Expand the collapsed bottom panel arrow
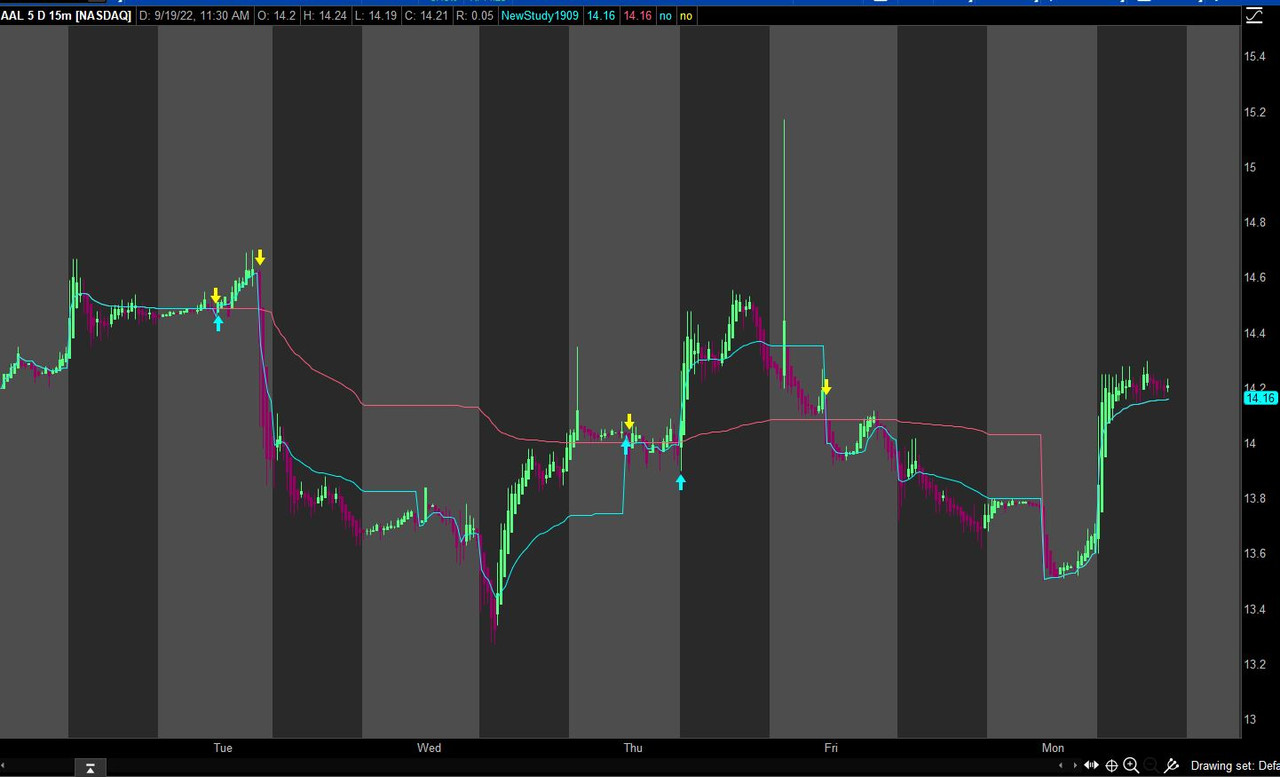Screen dimensions: 1280x777 pos(90,767)
